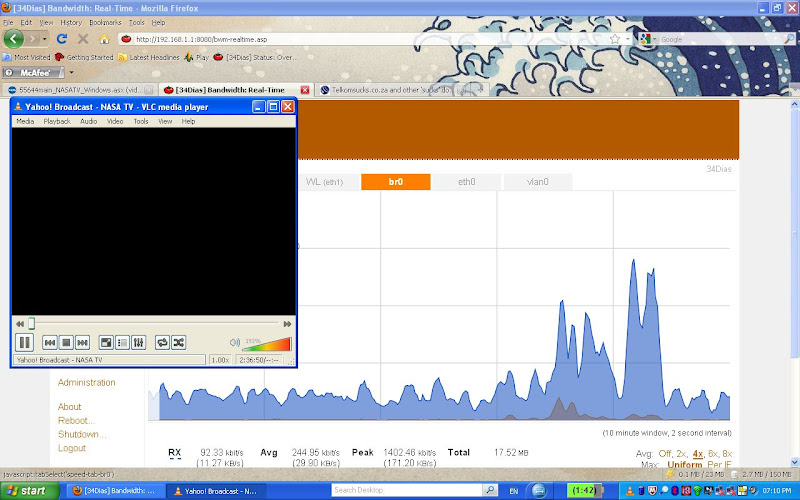
Task: Click the Firefox stop loading icon
Action: 83,39
